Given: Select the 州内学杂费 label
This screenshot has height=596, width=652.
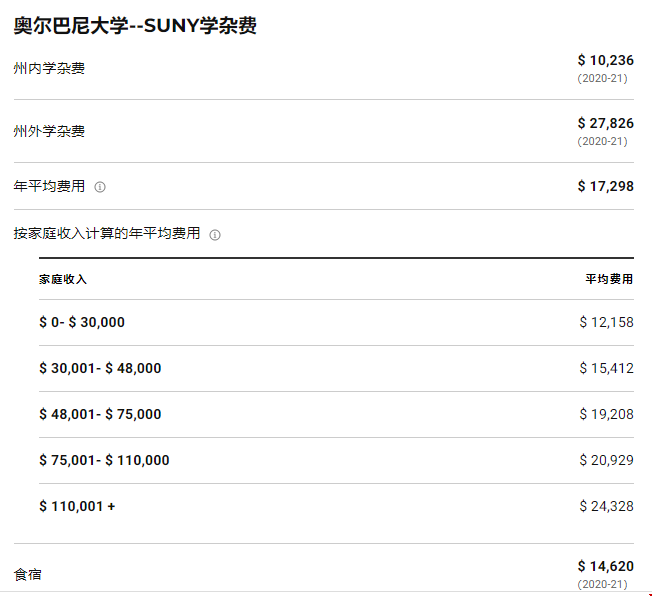Looking at the screenshot, I should click(x=49, y=68).
